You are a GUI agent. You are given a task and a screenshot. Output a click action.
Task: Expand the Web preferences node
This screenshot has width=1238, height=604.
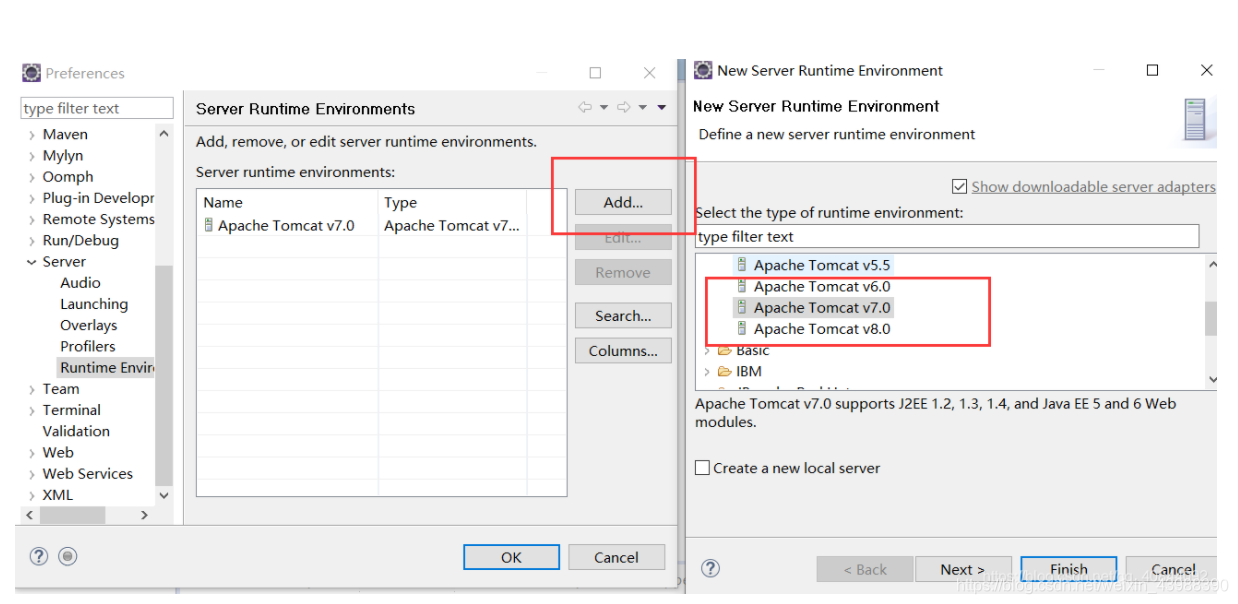click(31, 453)
